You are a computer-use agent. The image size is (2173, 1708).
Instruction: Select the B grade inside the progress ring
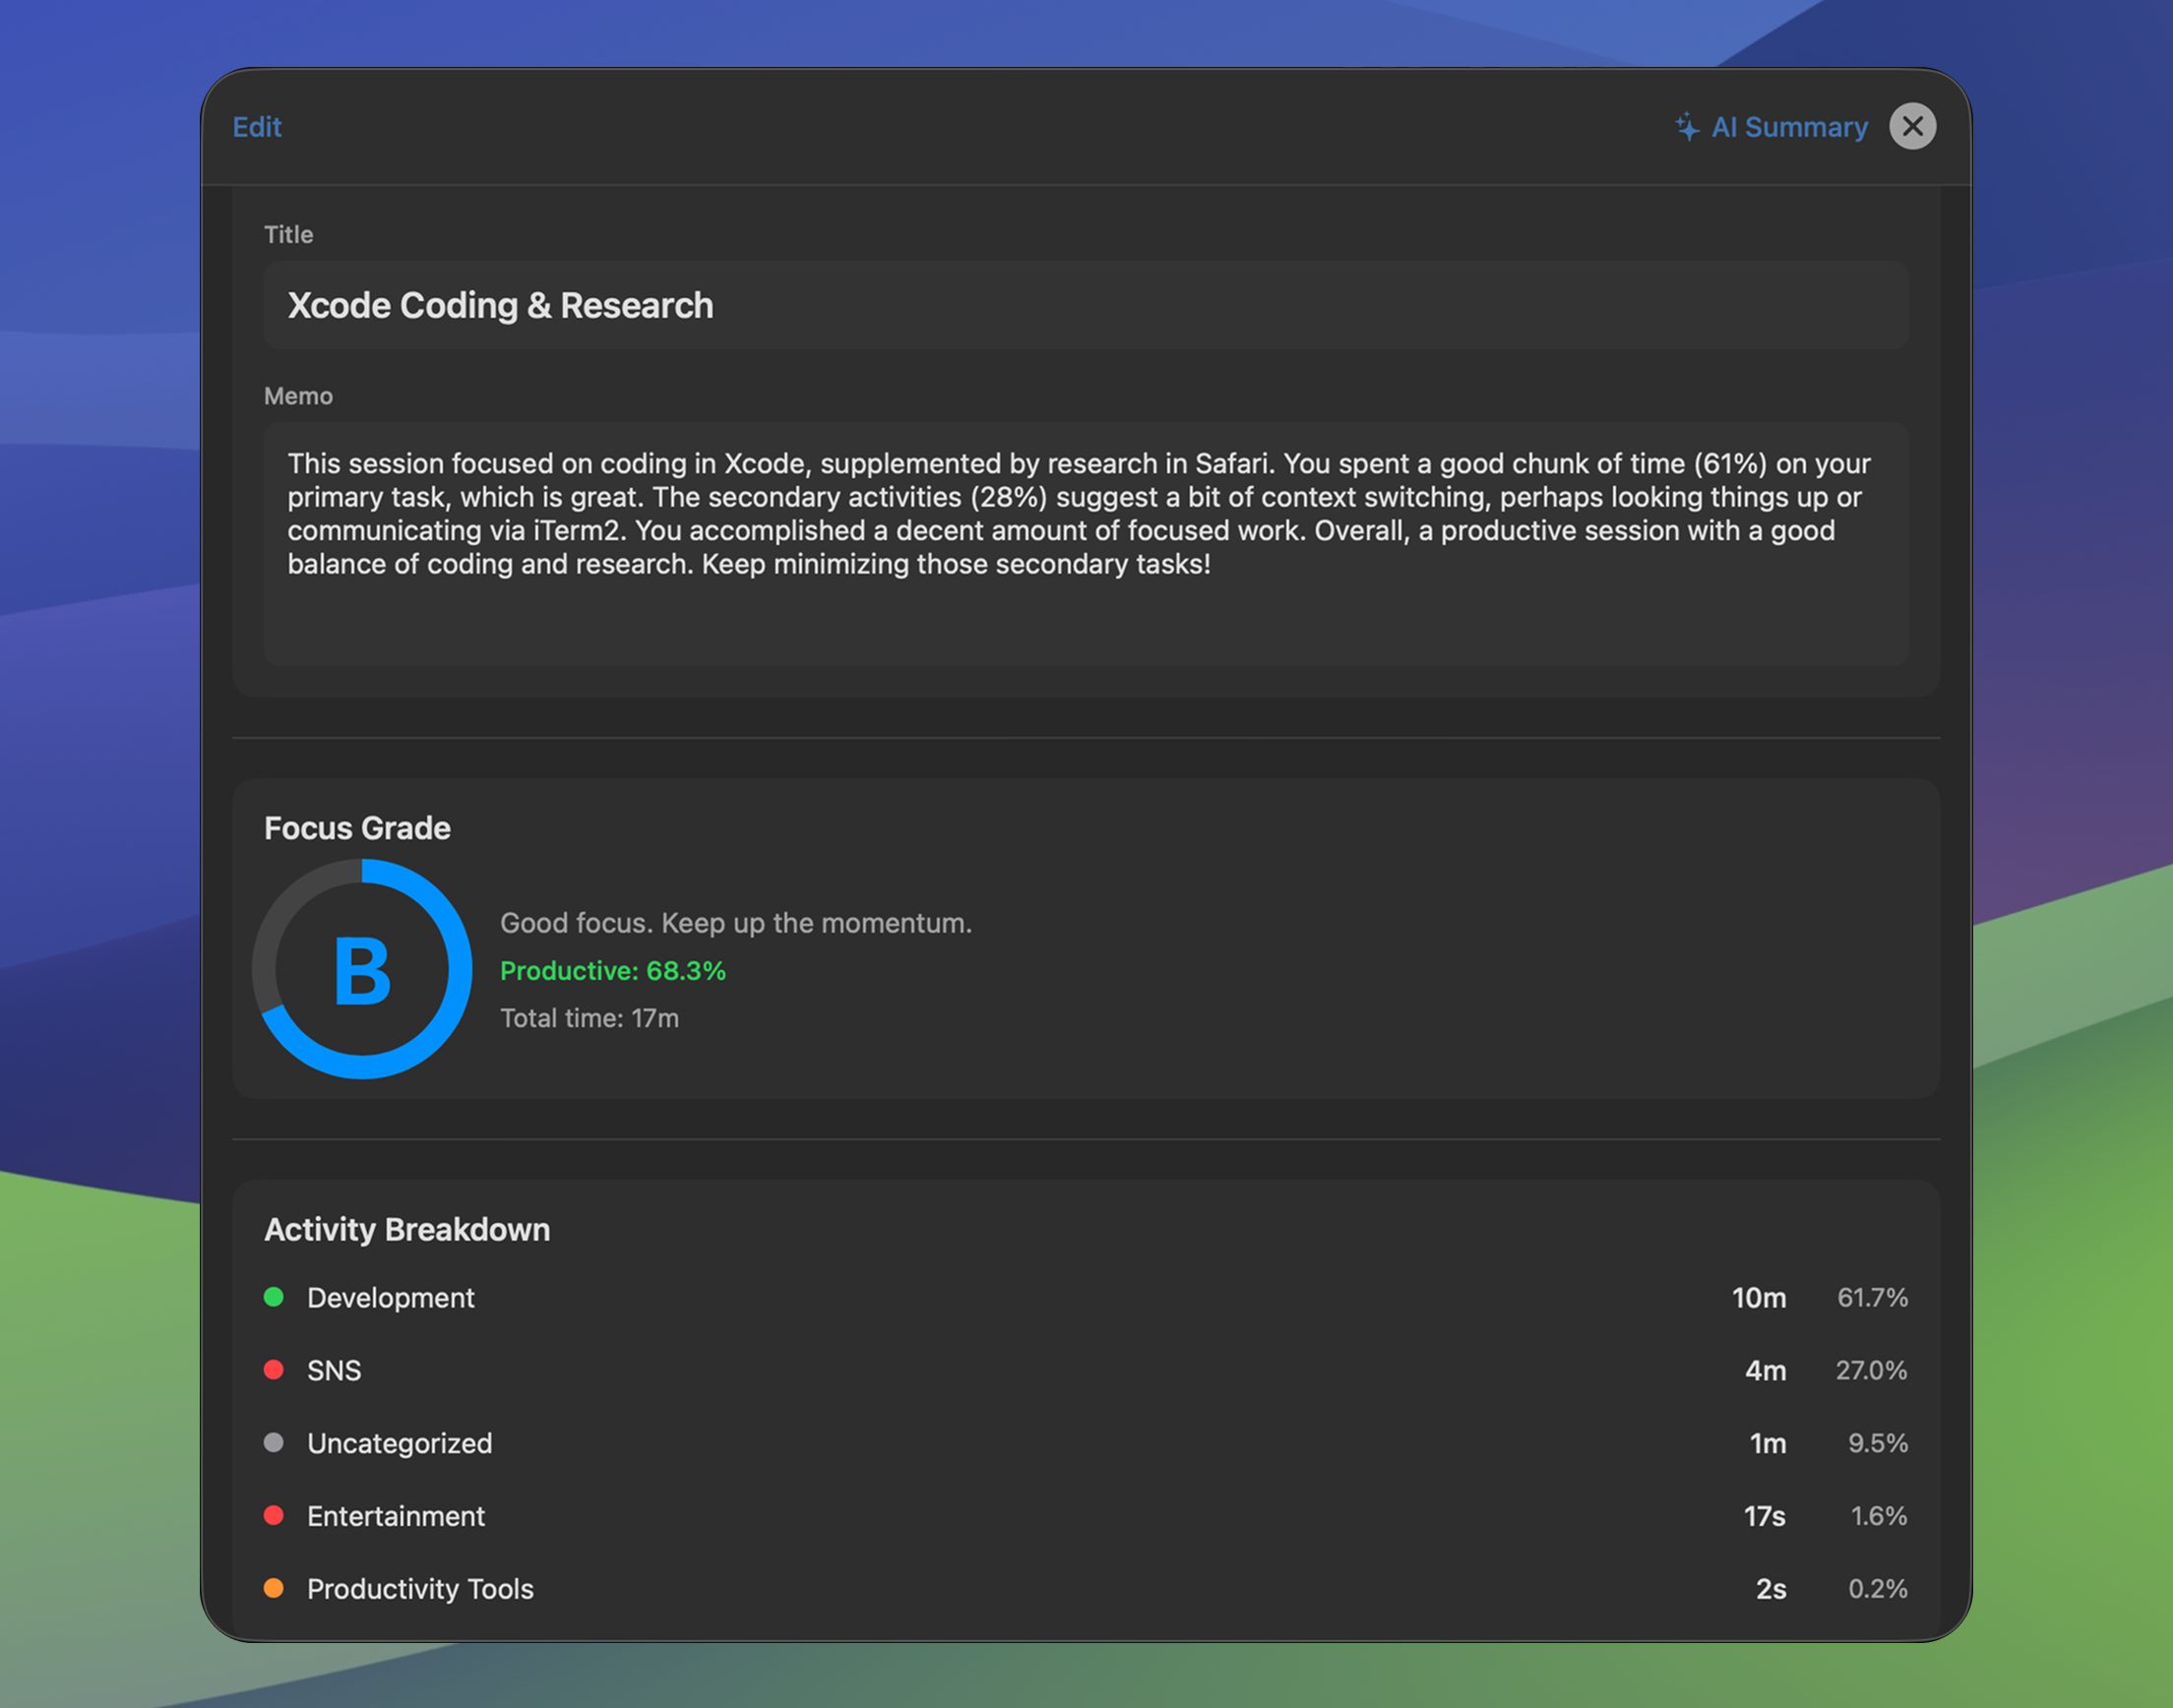click(362, 968)
